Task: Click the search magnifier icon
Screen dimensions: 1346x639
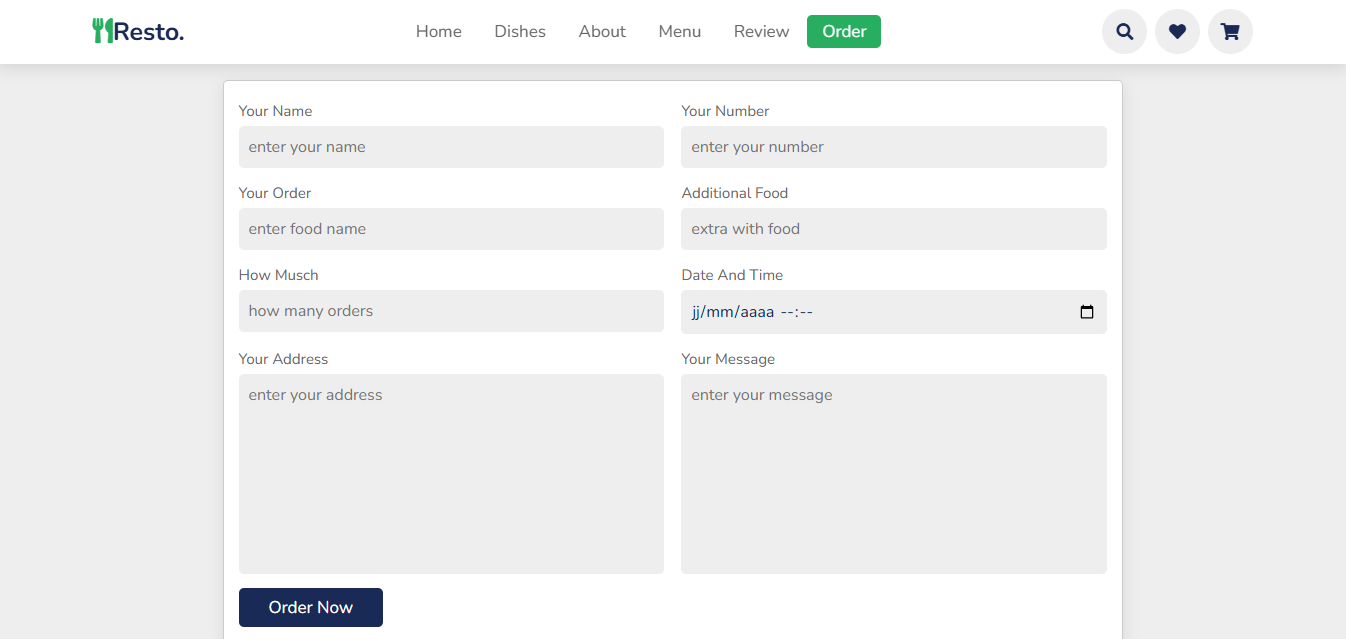Action: pos(1124,32)
